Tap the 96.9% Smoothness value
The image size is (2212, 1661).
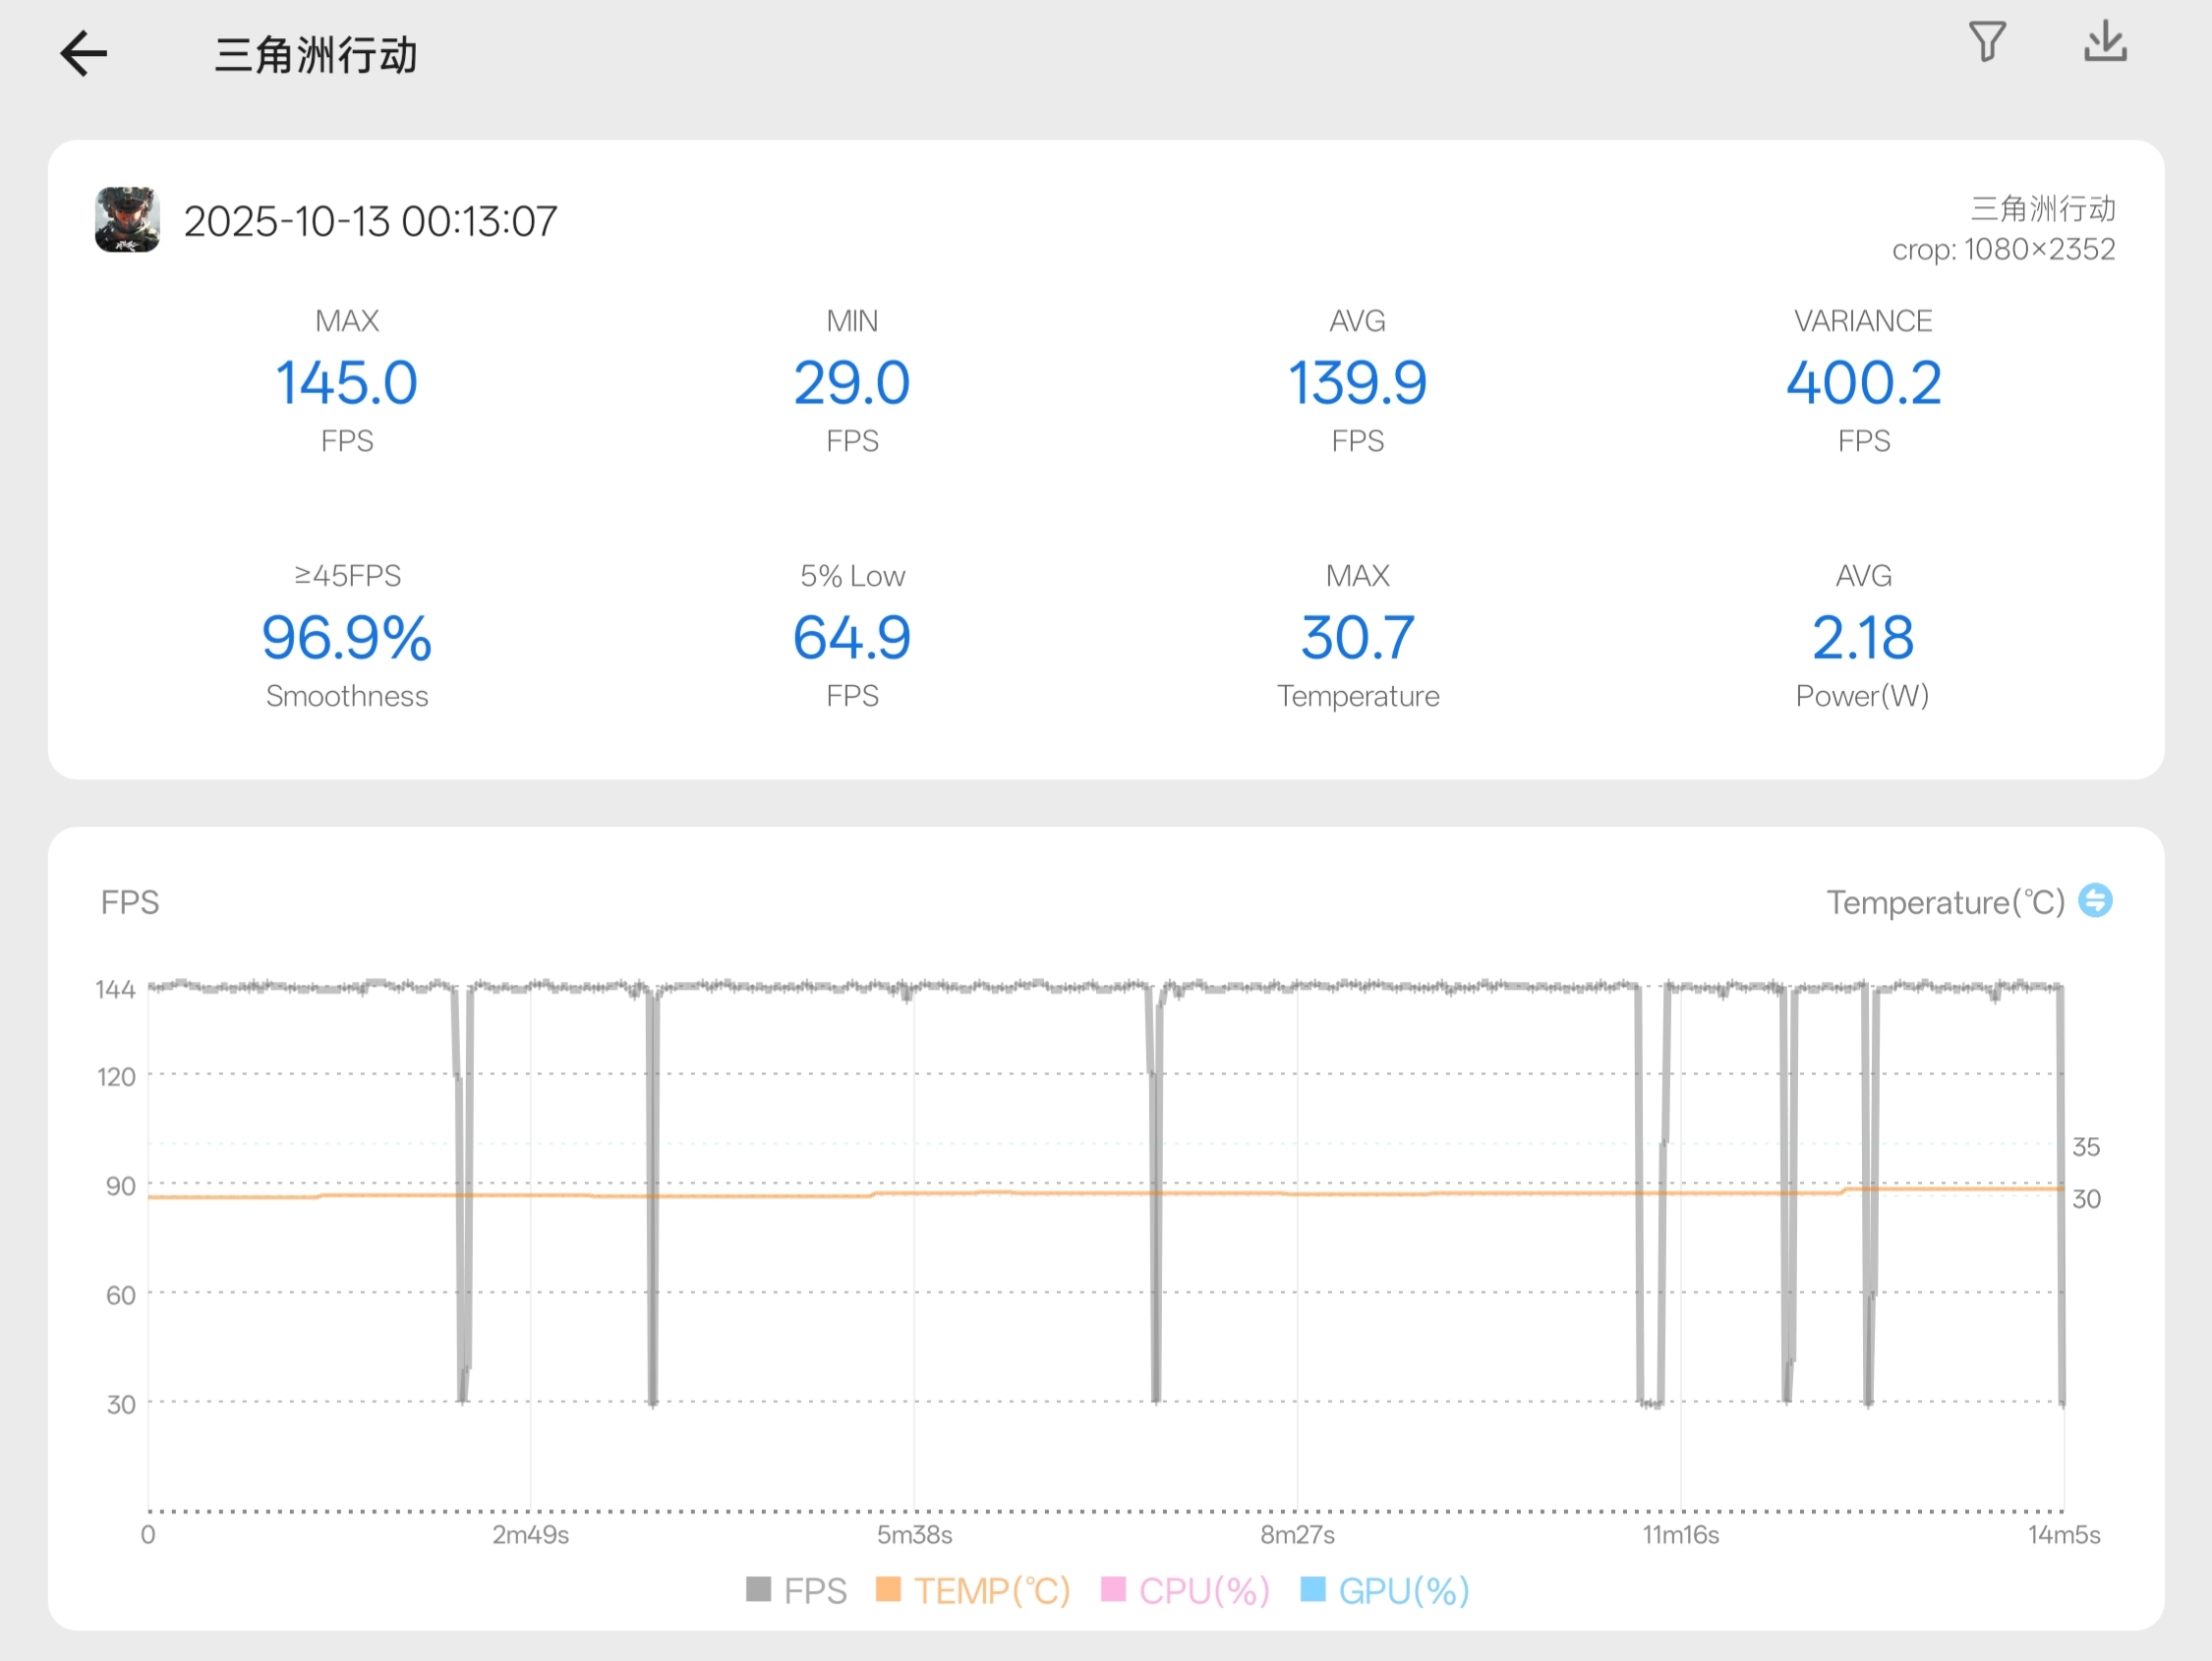point(346,638)
